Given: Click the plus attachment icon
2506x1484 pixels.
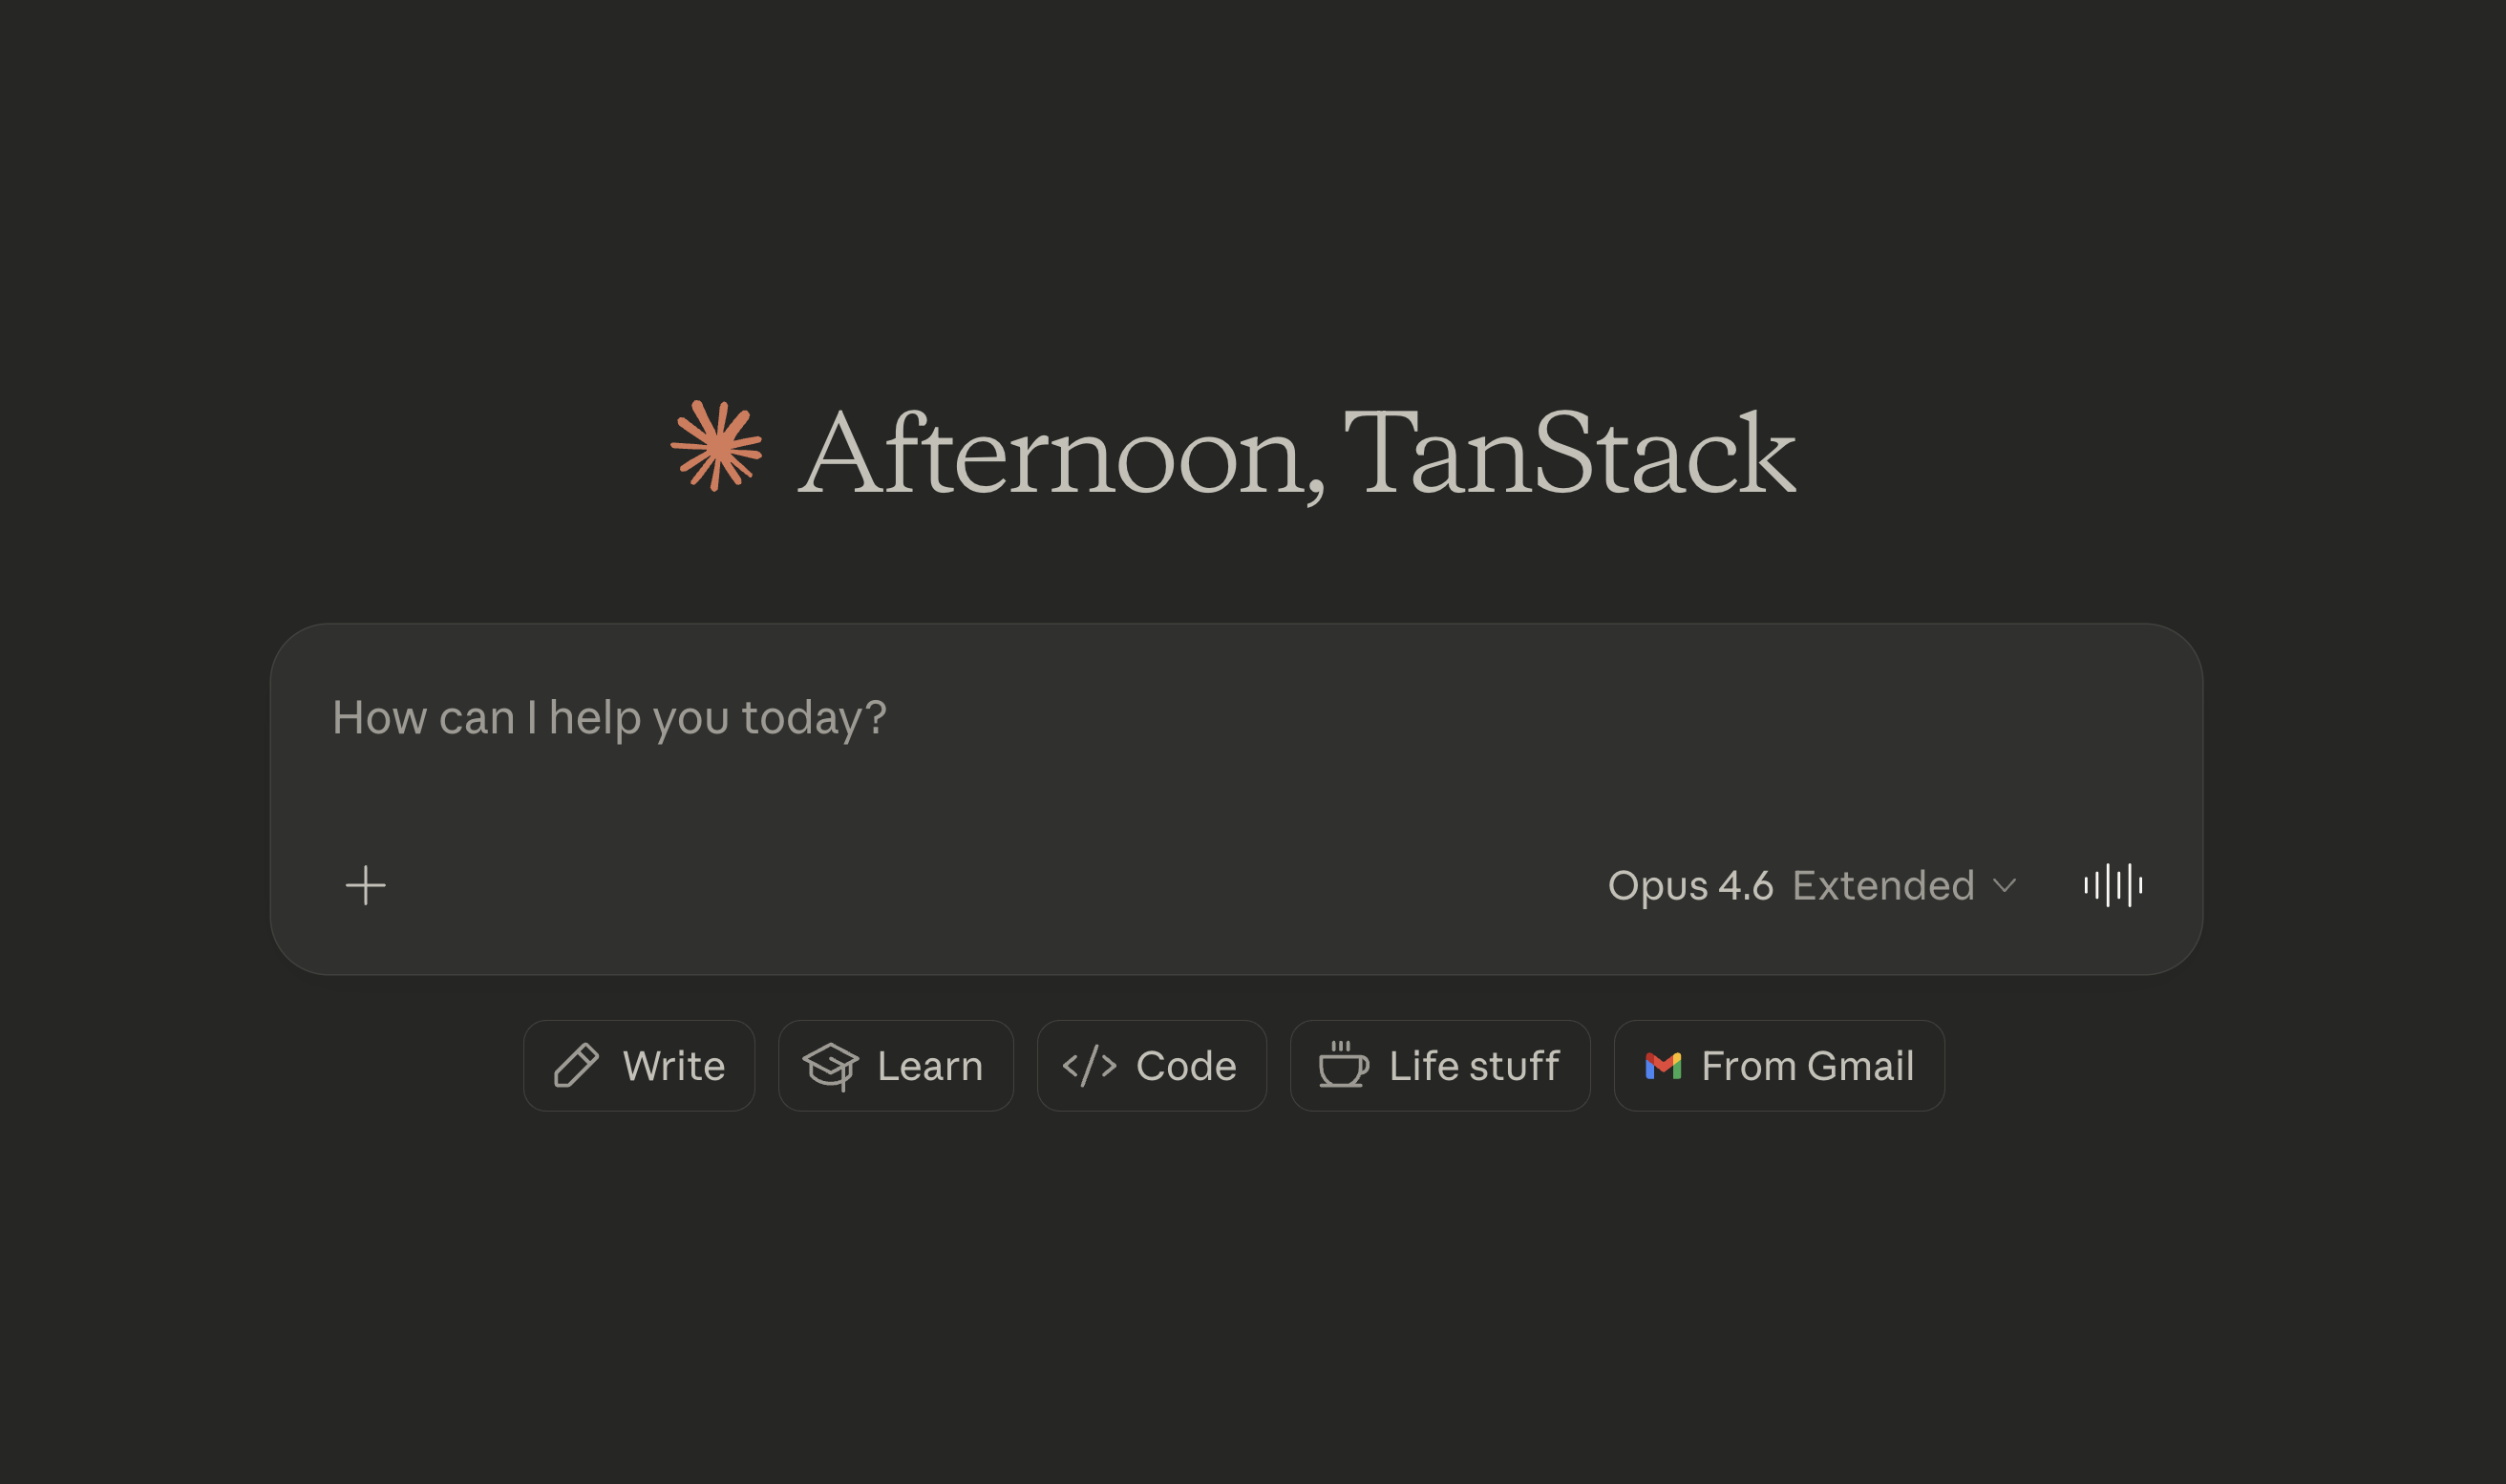Looking at the screenshot, I should tap(365, 885).
